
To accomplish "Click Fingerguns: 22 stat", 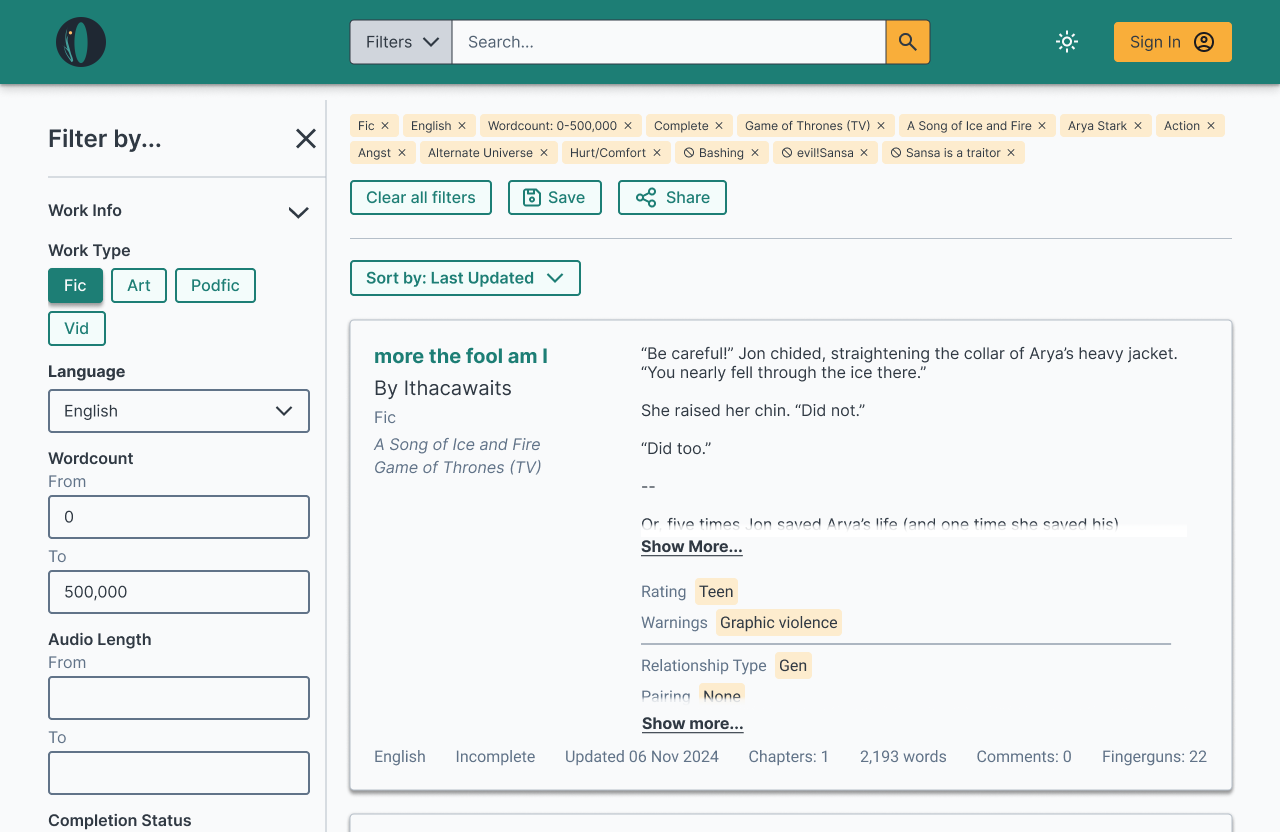I will (1154, 757).
